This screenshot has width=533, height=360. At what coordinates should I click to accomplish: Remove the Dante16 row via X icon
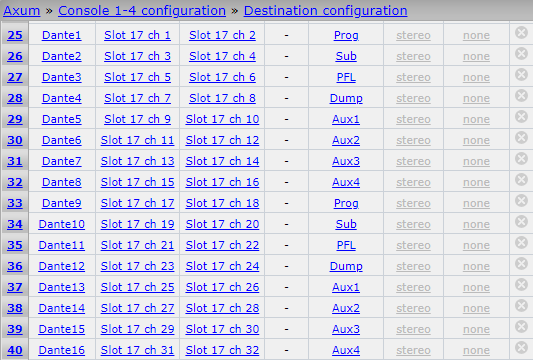tap(521, 348)
